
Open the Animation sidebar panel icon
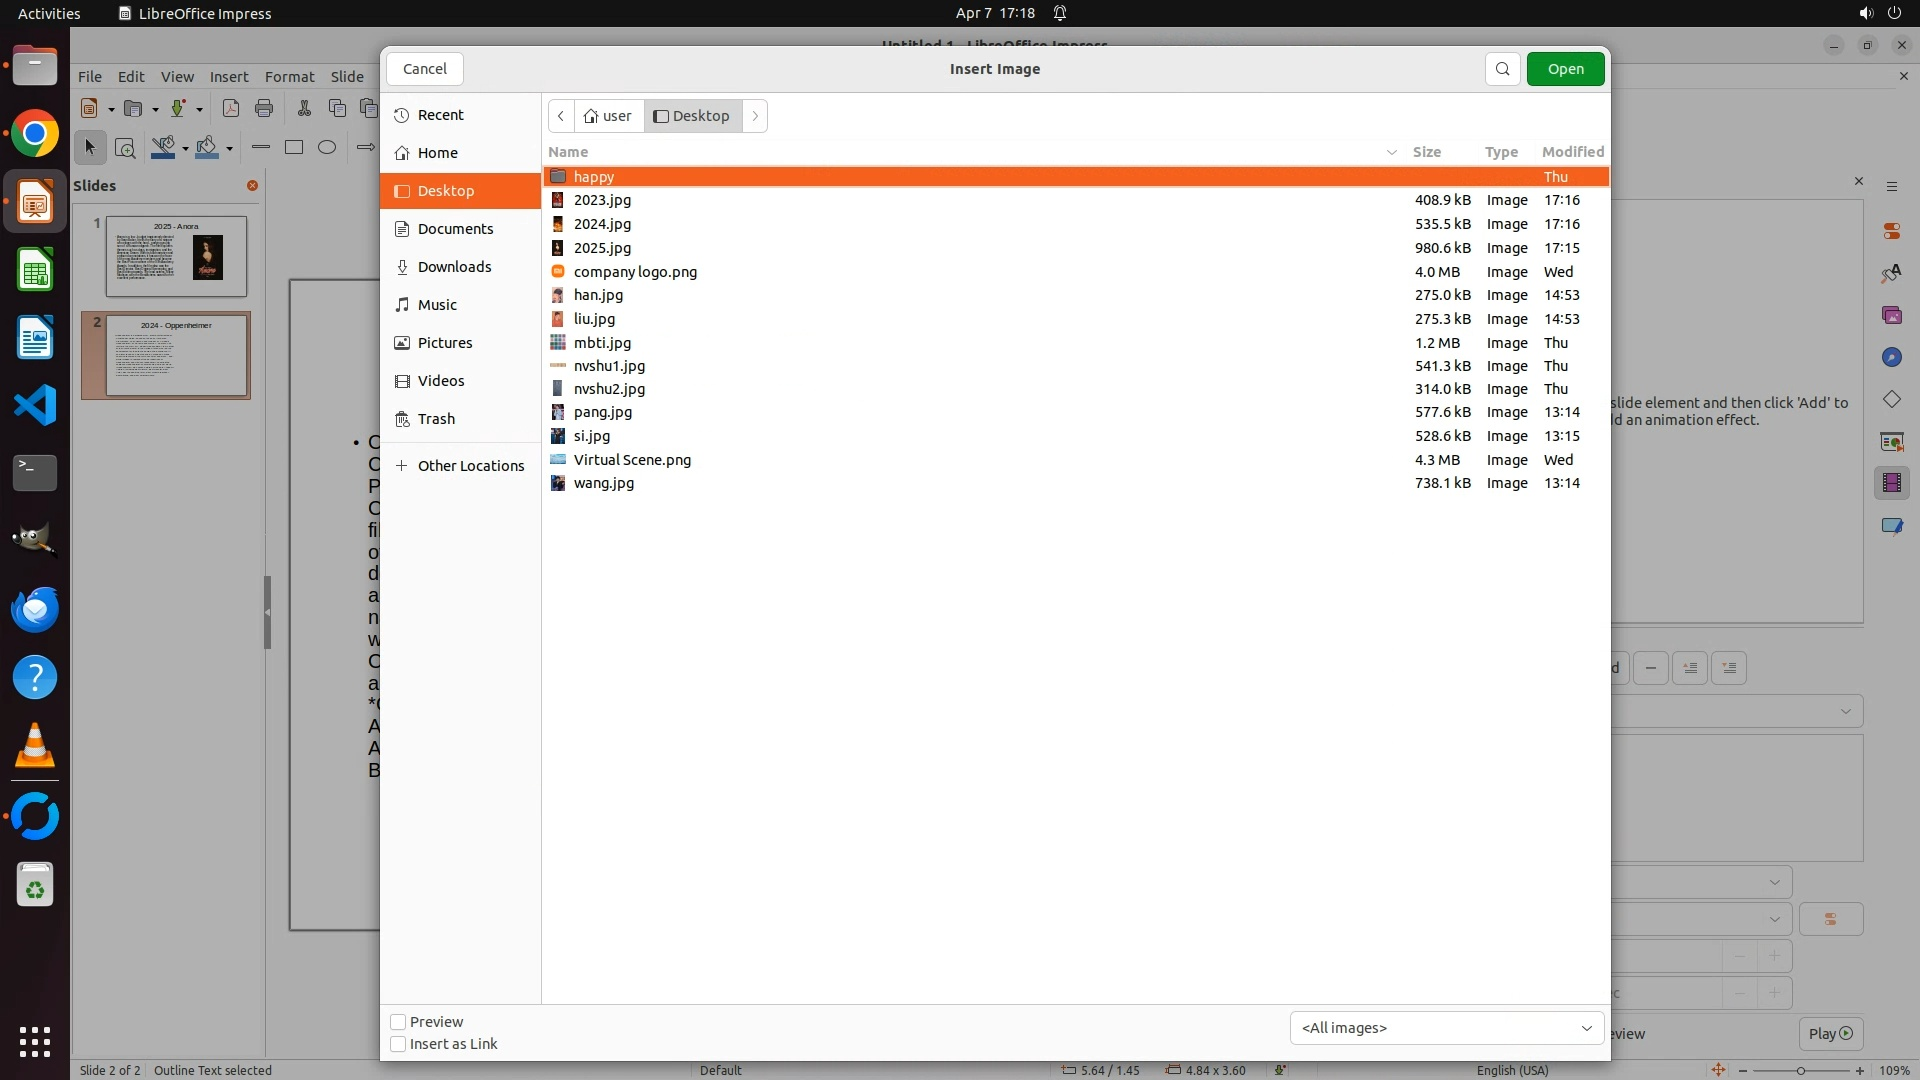click(1891, 483)
